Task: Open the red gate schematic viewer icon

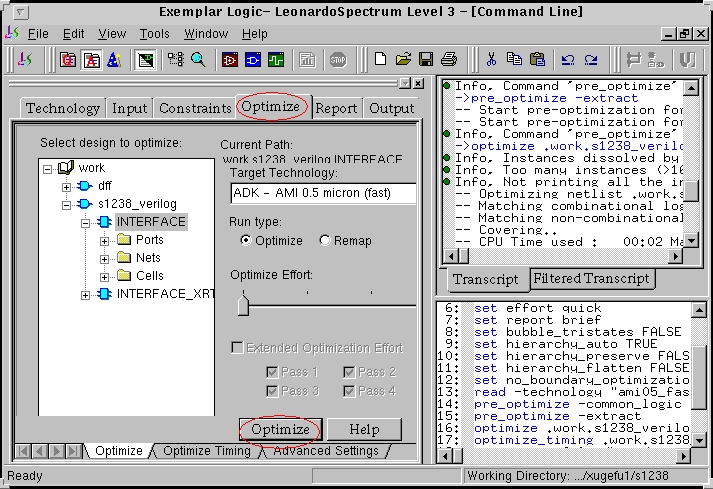Action: pos(230,60)
